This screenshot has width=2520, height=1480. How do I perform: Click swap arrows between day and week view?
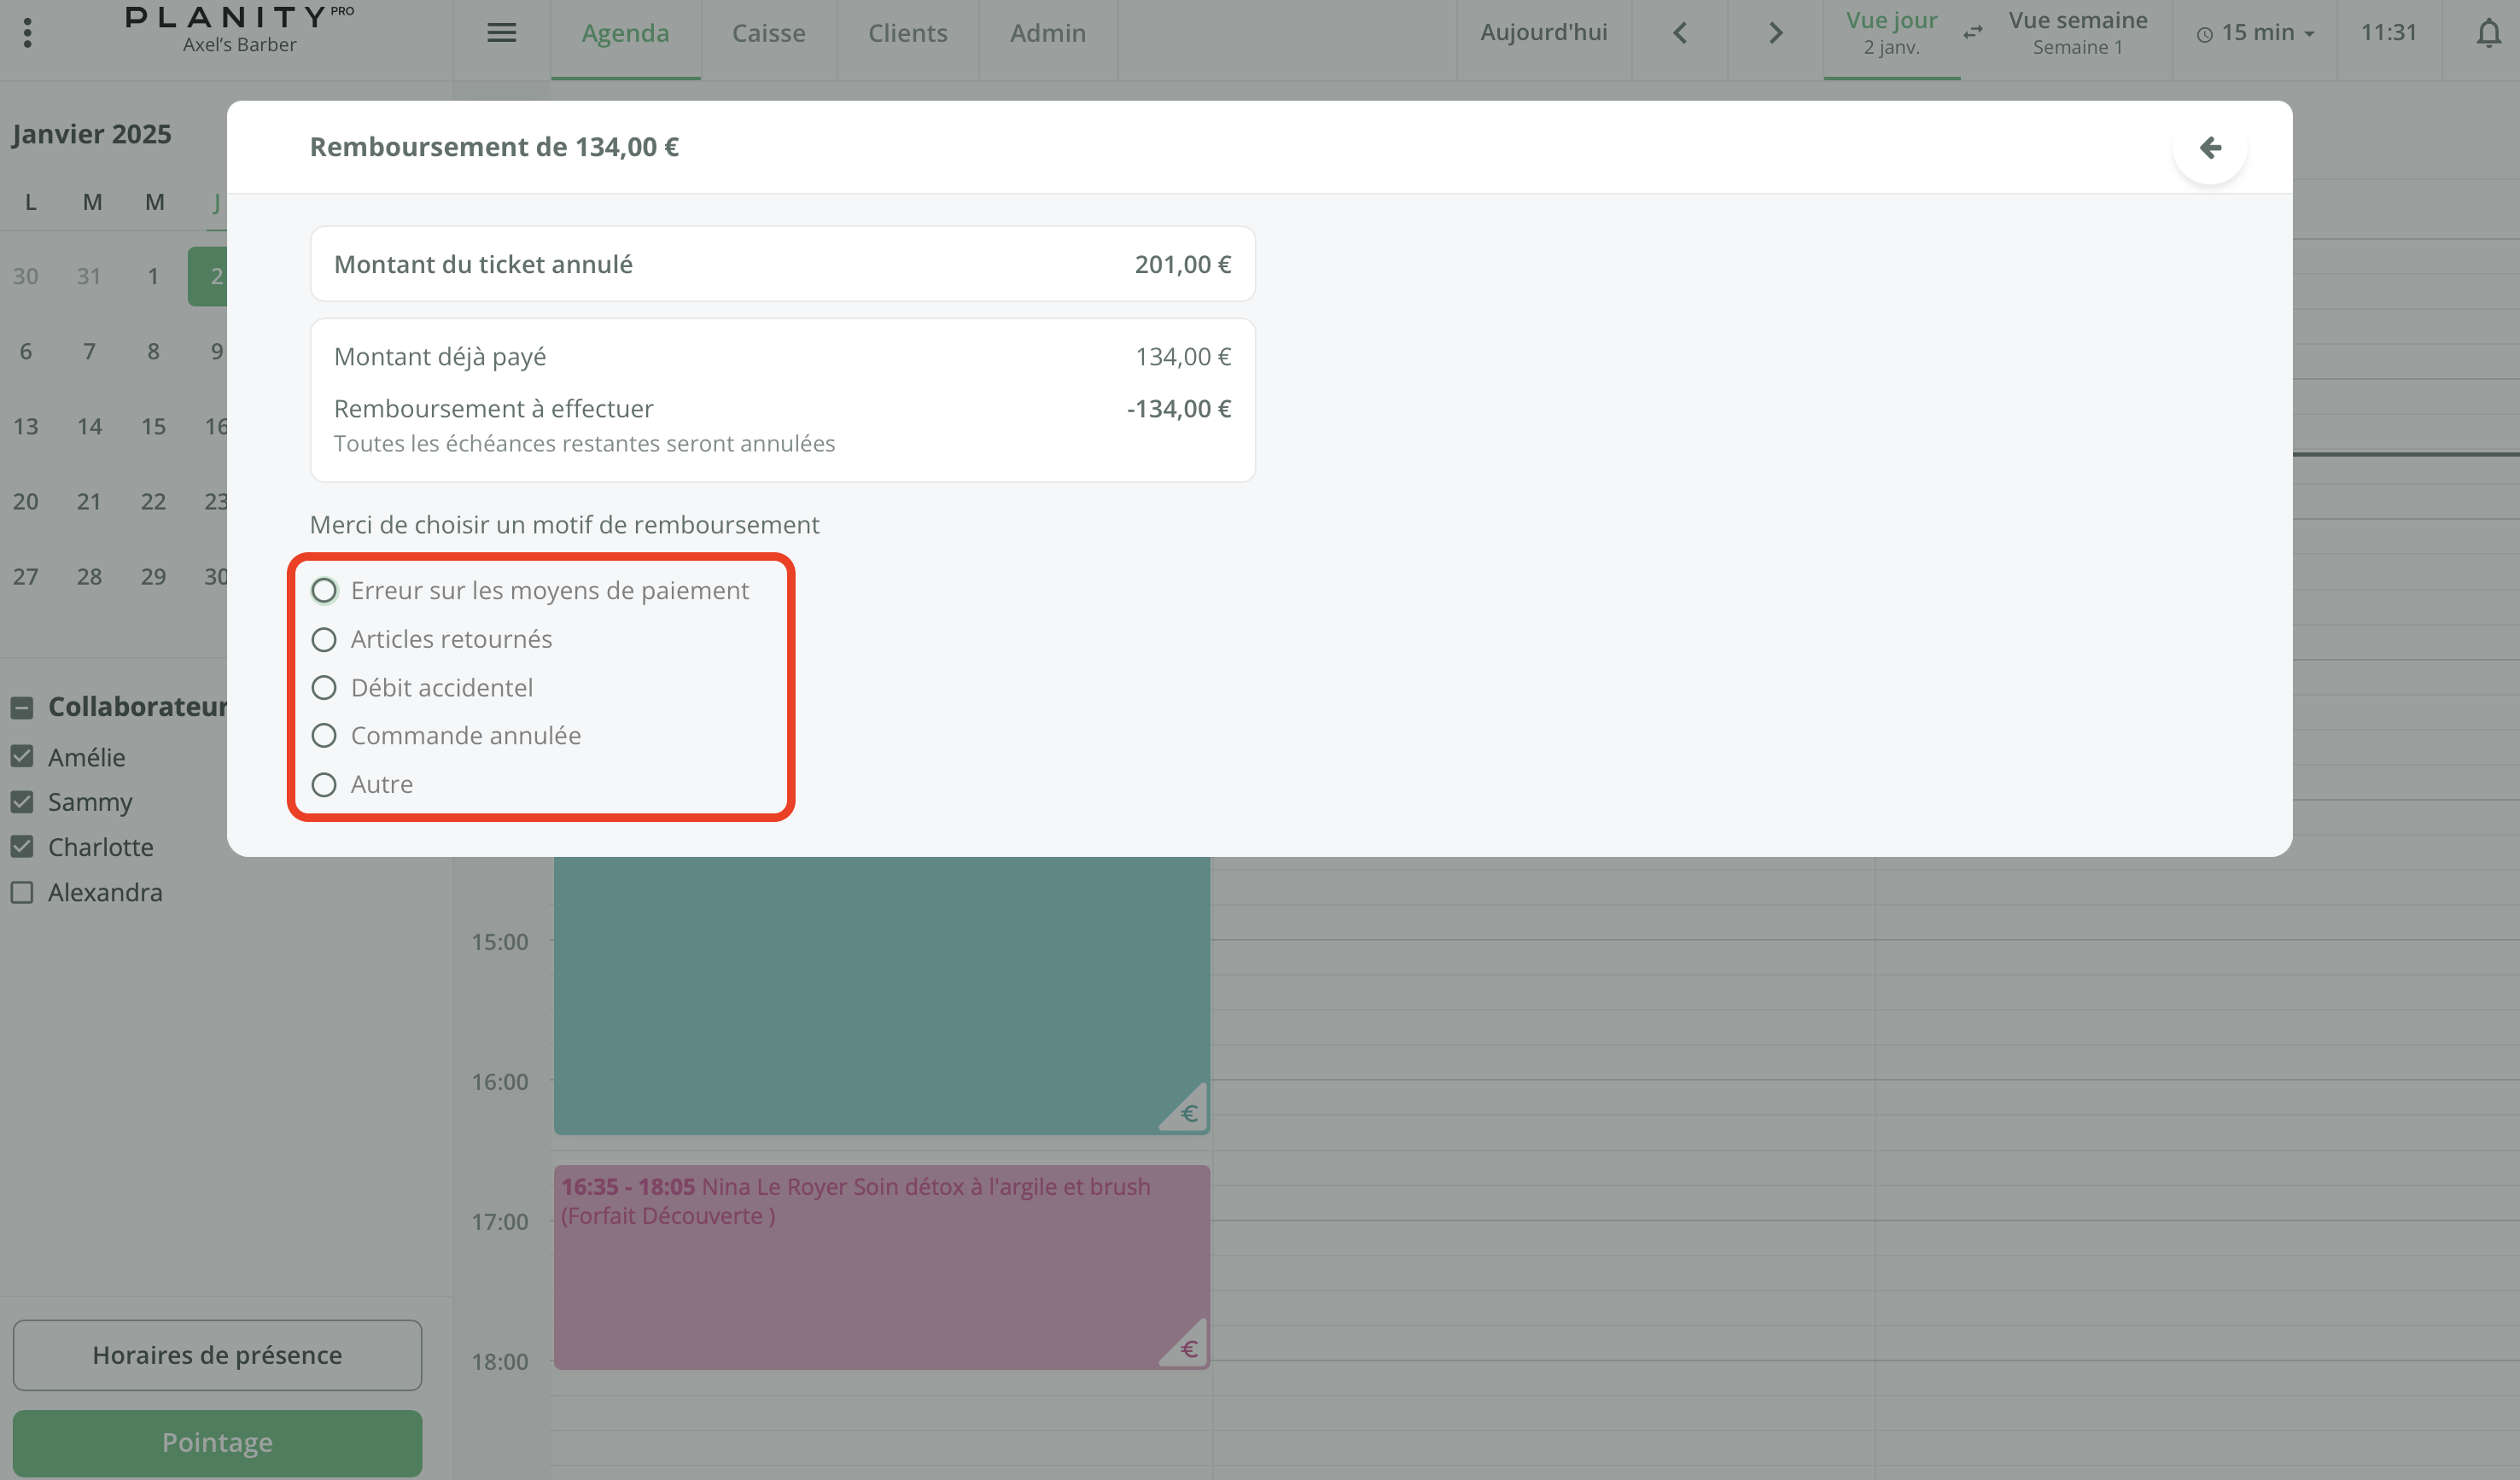1972,33
